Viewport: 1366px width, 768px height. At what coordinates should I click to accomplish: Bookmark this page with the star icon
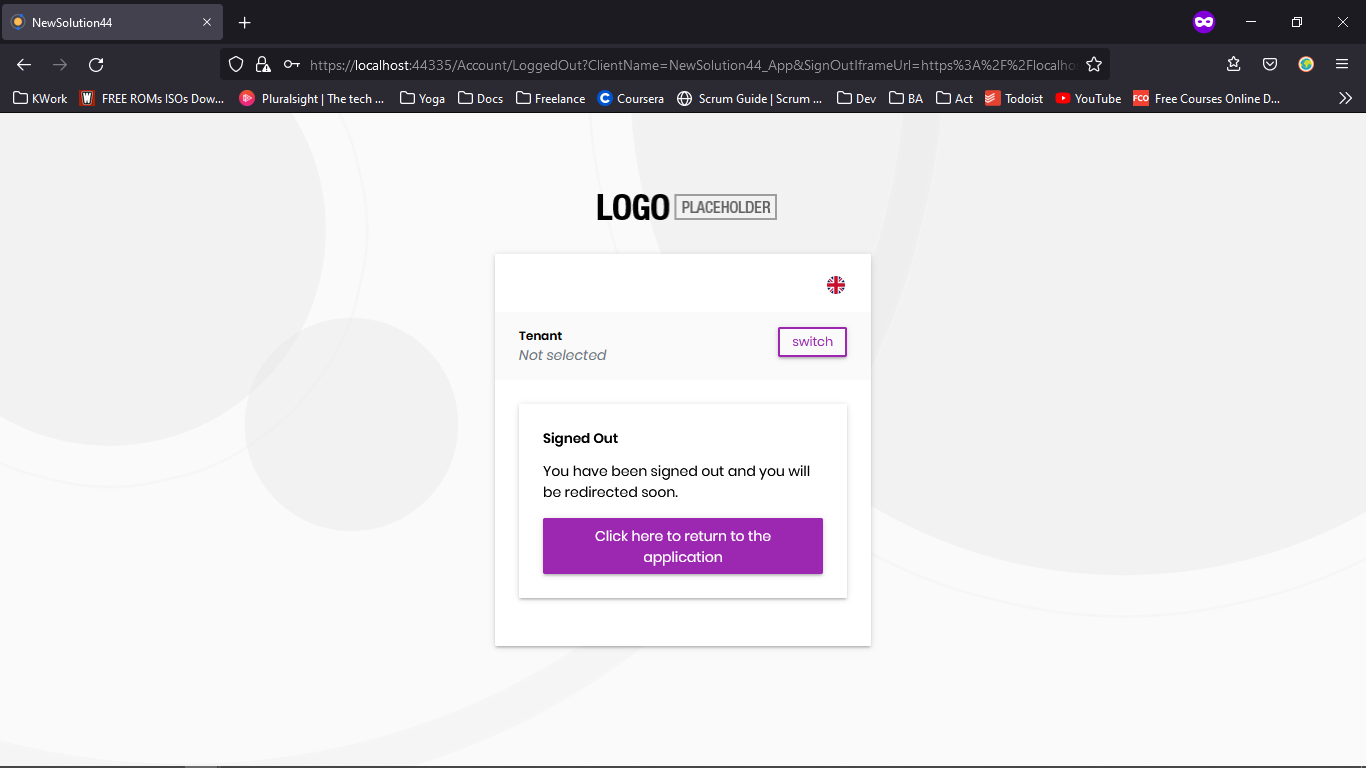pyautogui.click(x=1094, y=65)
